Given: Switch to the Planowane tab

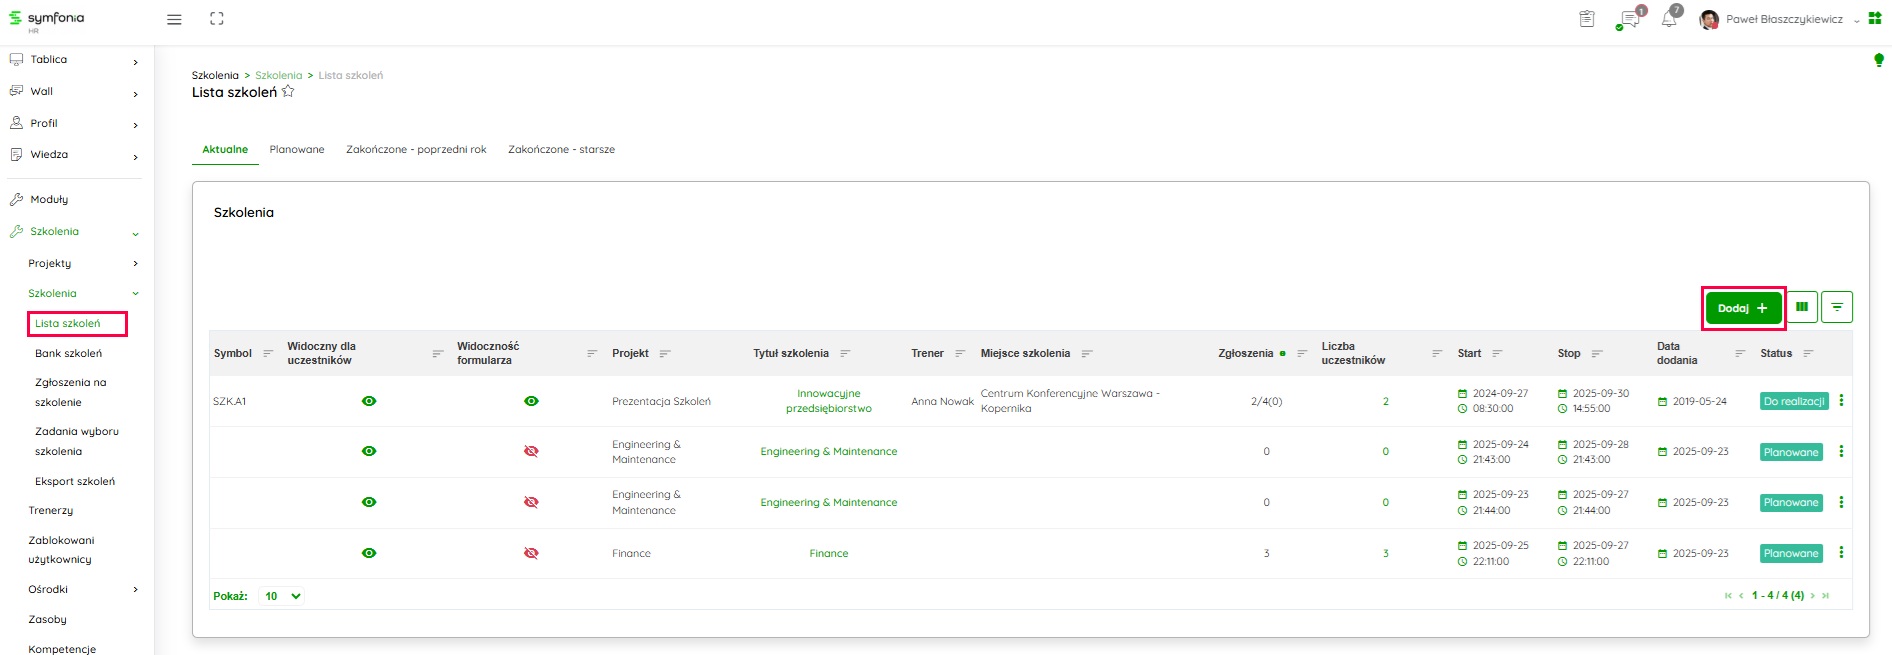Looking at the screenshot, I should click(297, 150).
